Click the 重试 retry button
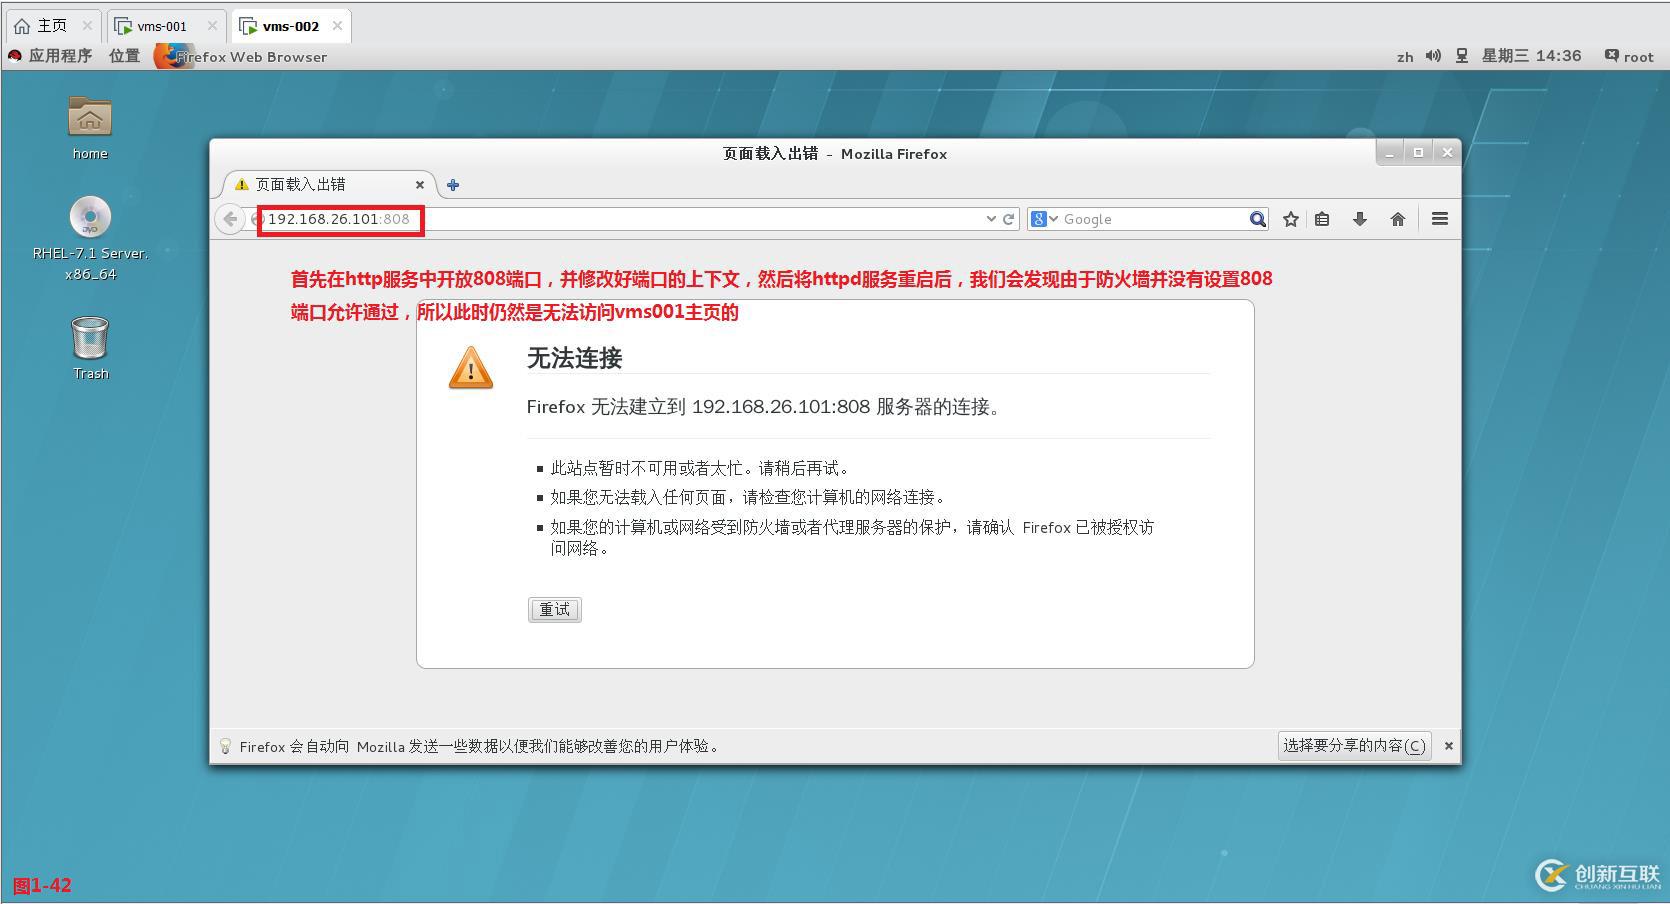 (x=554, y=609)
